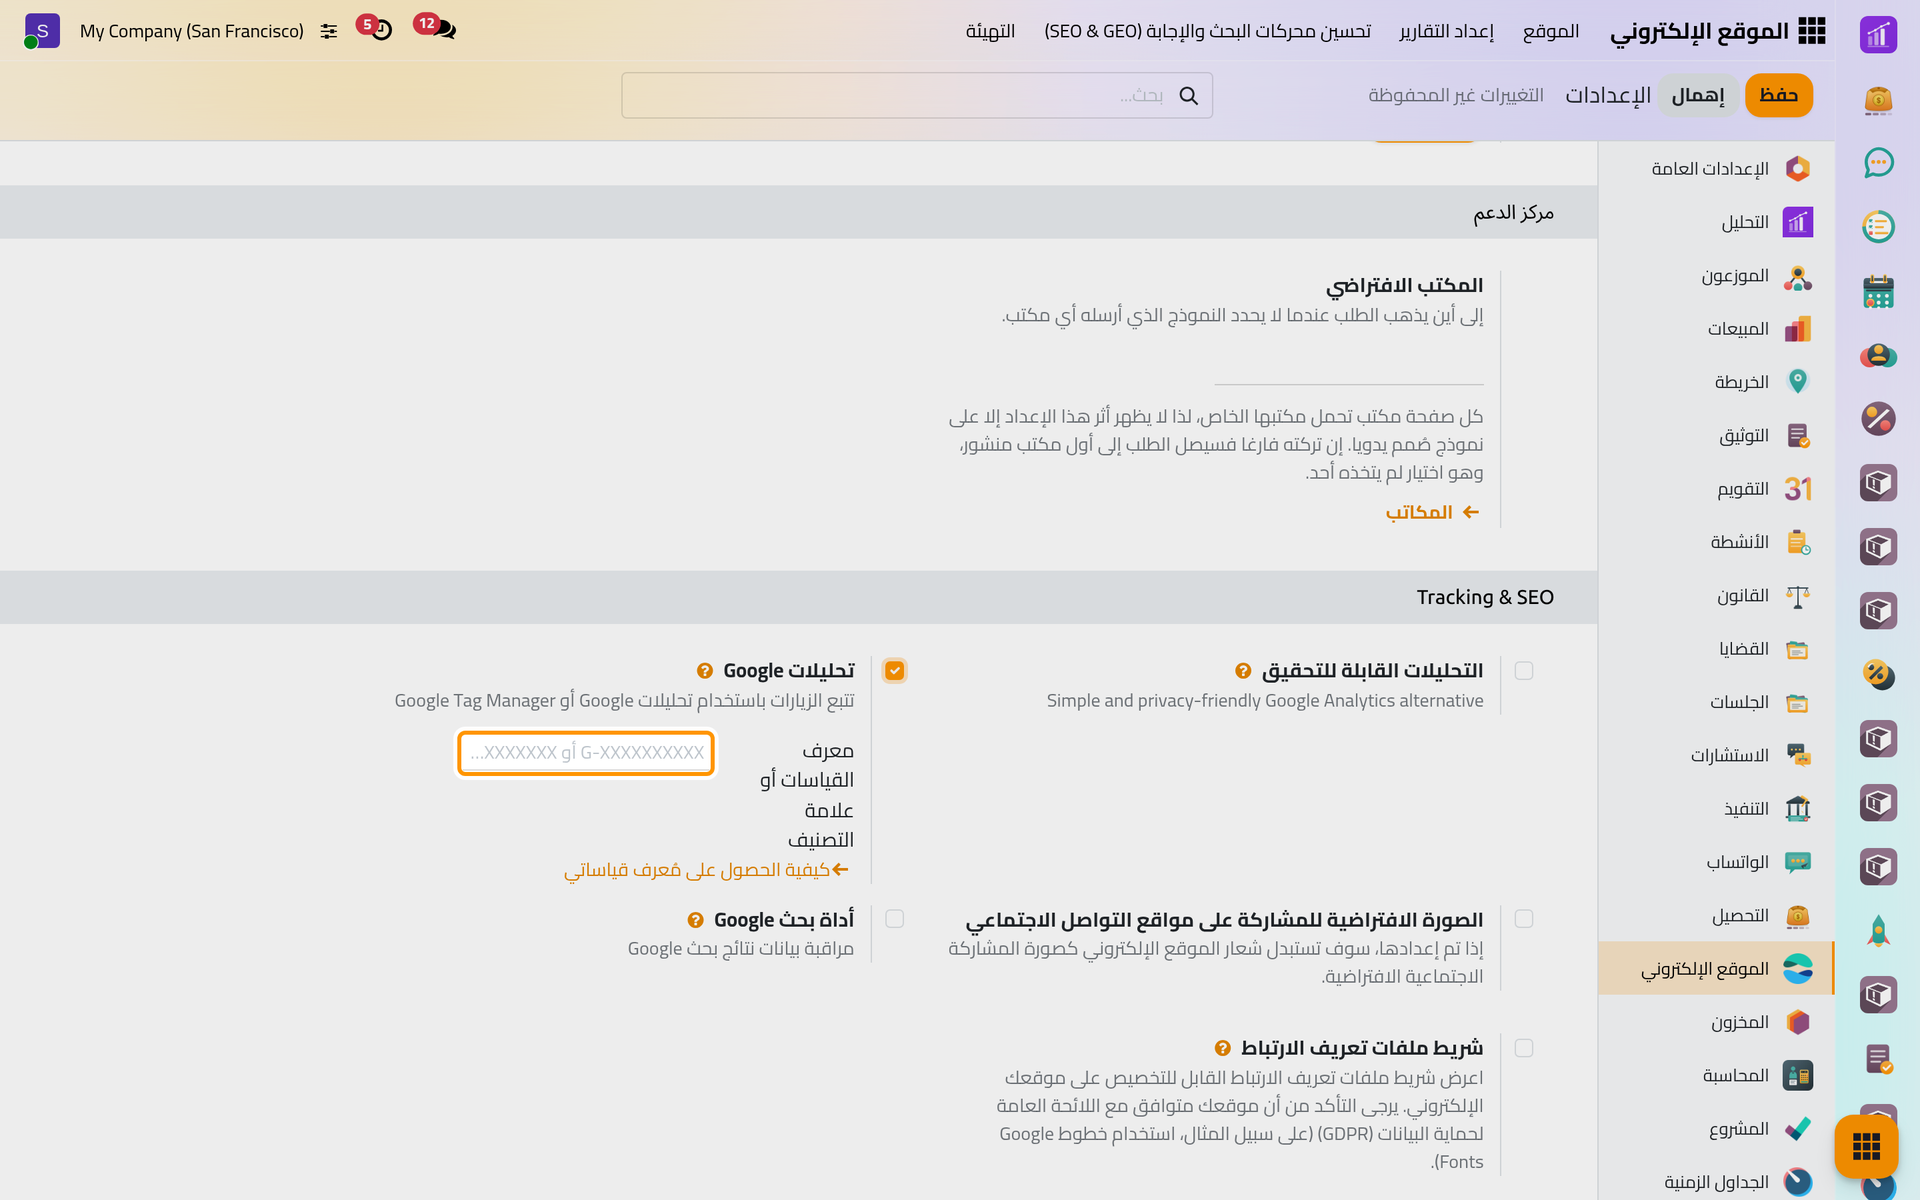The height and width of the screenshot is (1200, 1920).
Task: Click help icon next to التحليلات القابلة للتحقيق
Action: [x=1243, y=671]
